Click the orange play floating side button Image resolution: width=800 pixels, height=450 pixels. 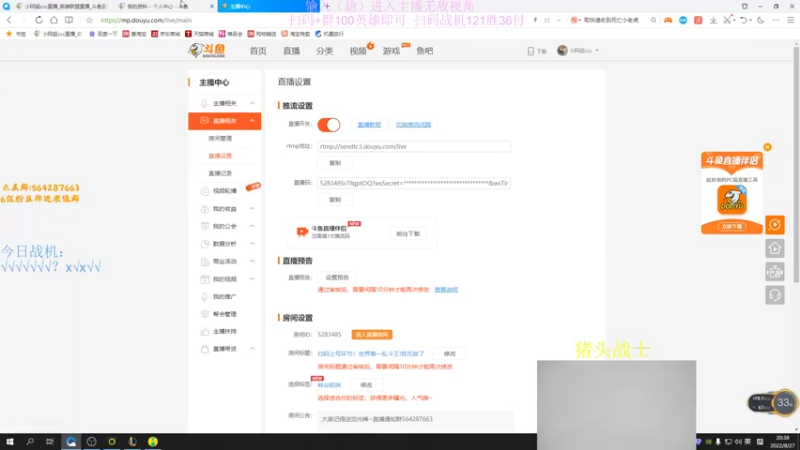pyautogui.click(x=774, y=224)
